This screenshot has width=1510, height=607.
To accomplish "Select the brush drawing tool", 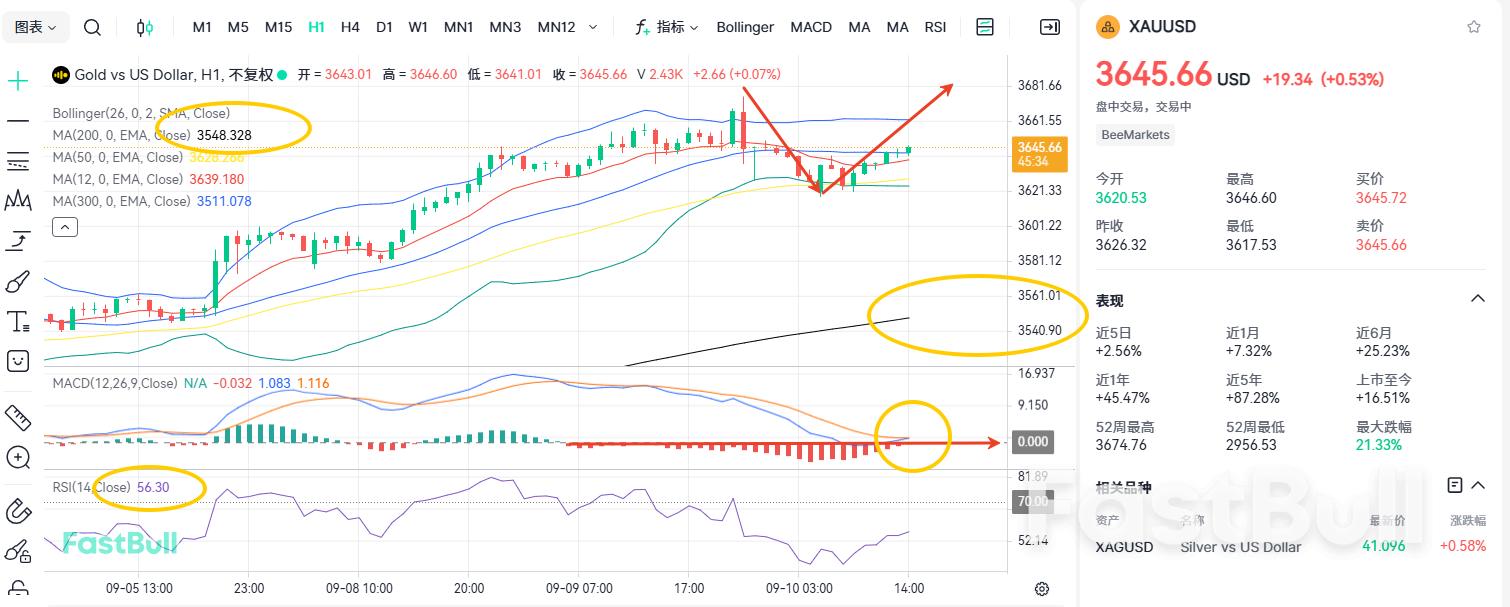I will pyautogui.click(x=17, y=280).
